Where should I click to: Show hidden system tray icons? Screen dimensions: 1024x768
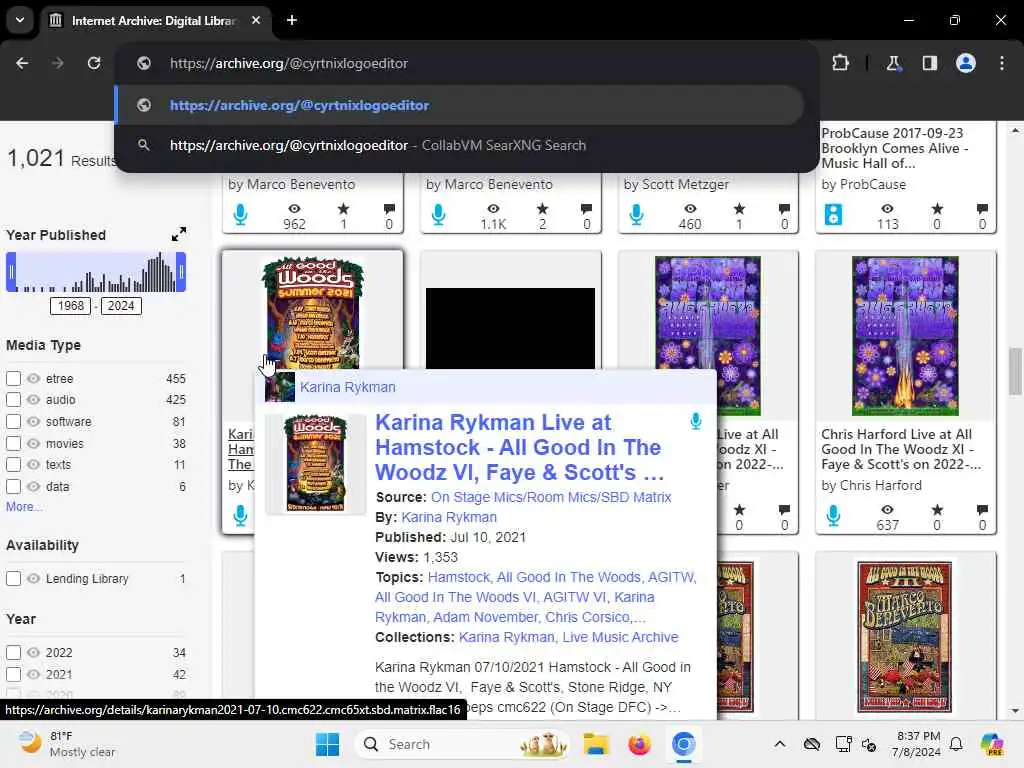click(x=780, y=744)
